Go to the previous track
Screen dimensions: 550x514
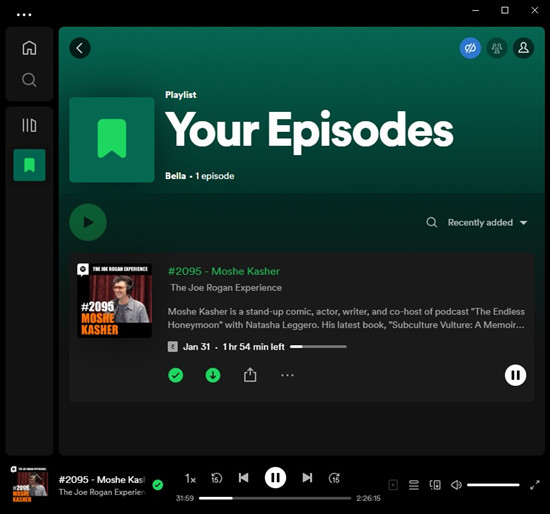(x=243, y=478)
